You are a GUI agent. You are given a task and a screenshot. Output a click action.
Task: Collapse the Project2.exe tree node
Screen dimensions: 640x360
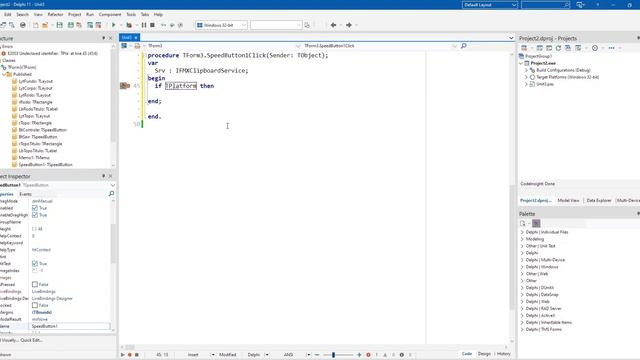click(521, 63)
